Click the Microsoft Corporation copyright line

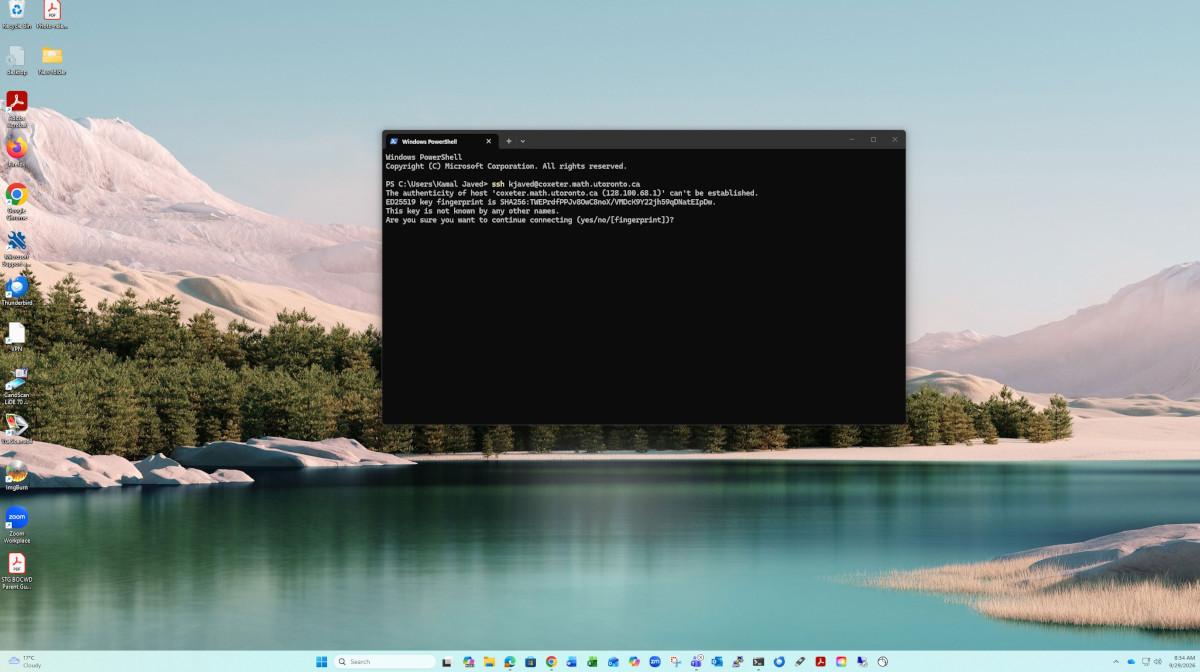tap(506, 166)
